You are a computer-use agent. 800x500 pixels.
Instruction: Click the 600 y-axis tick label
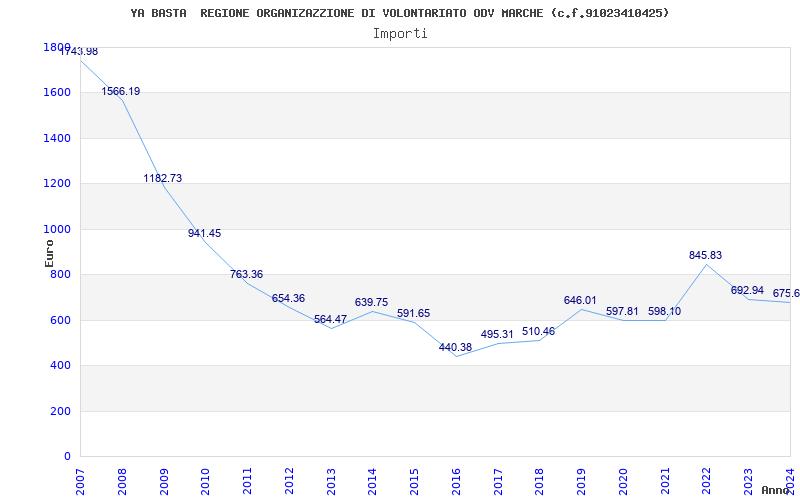[x=60, y=320]
